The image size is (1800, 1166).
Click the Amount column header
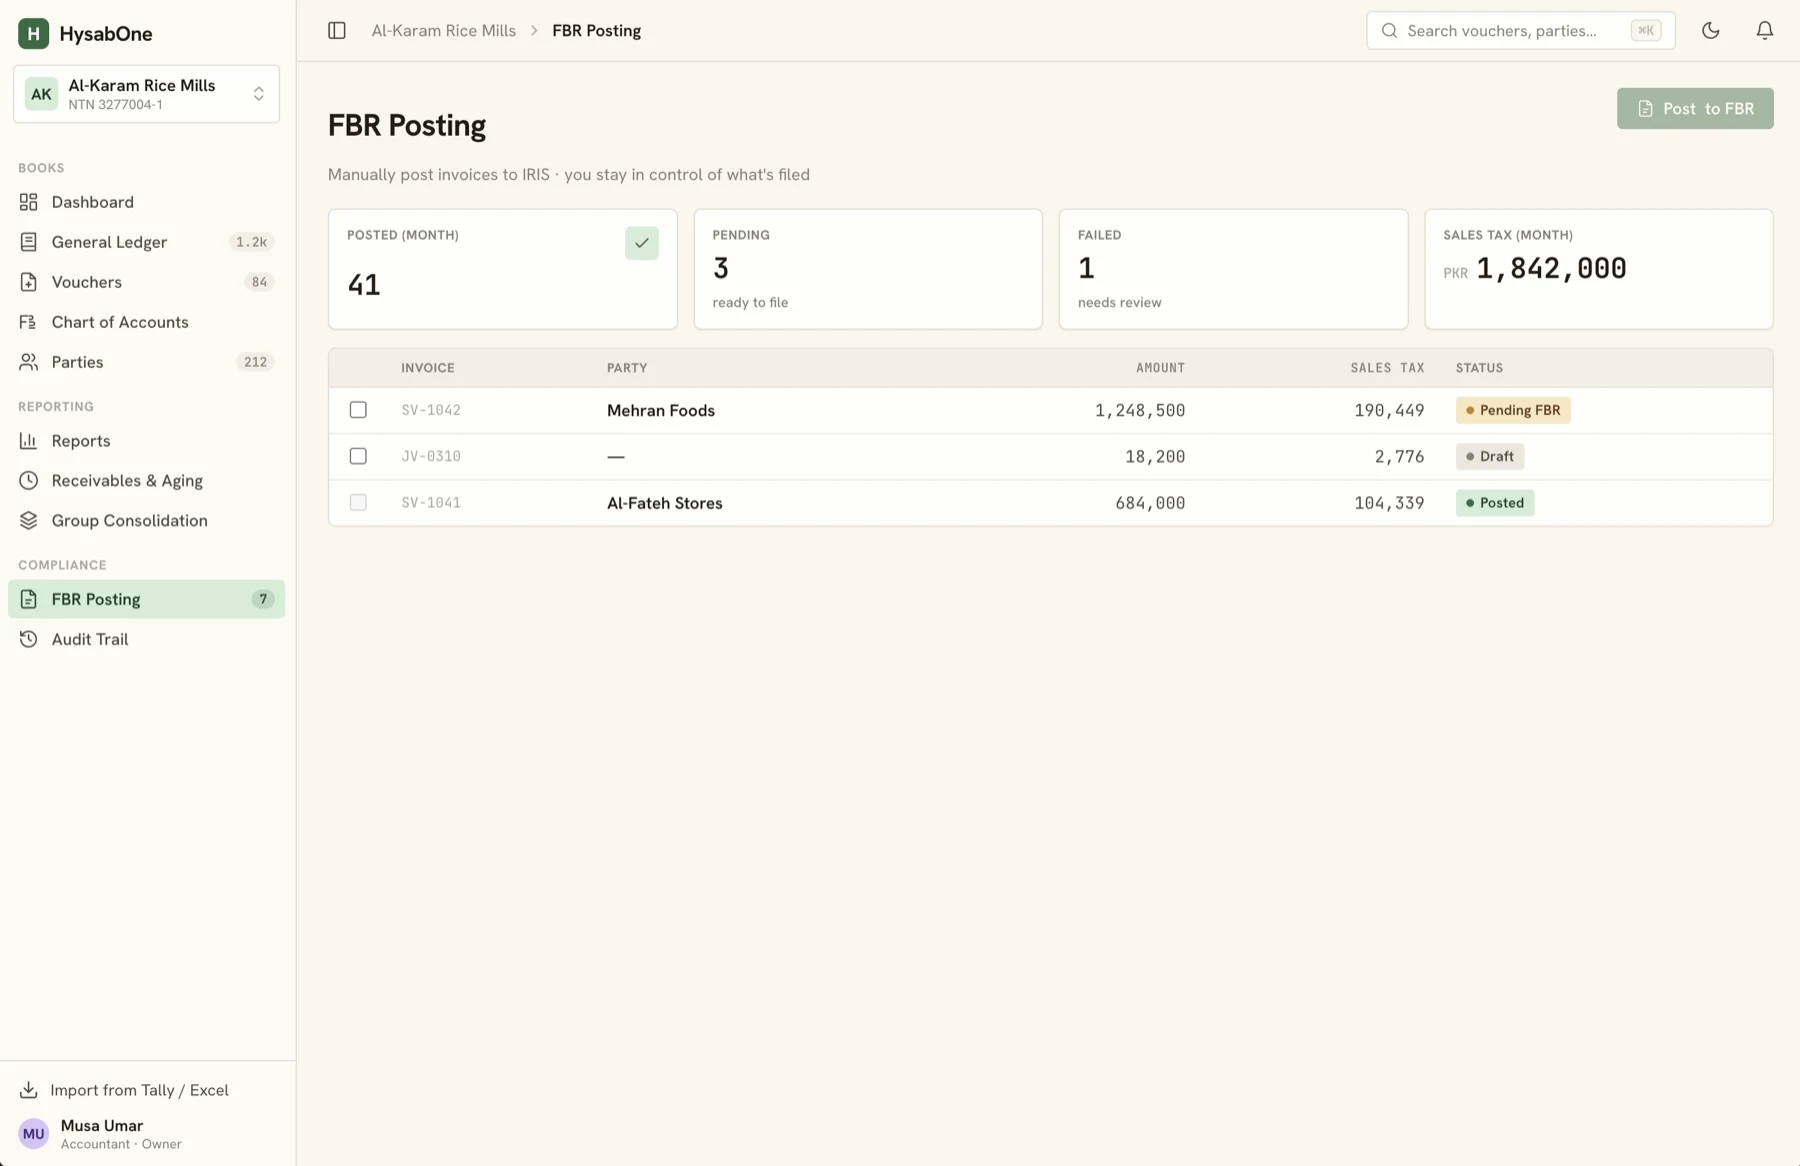tap(1160, 368)
